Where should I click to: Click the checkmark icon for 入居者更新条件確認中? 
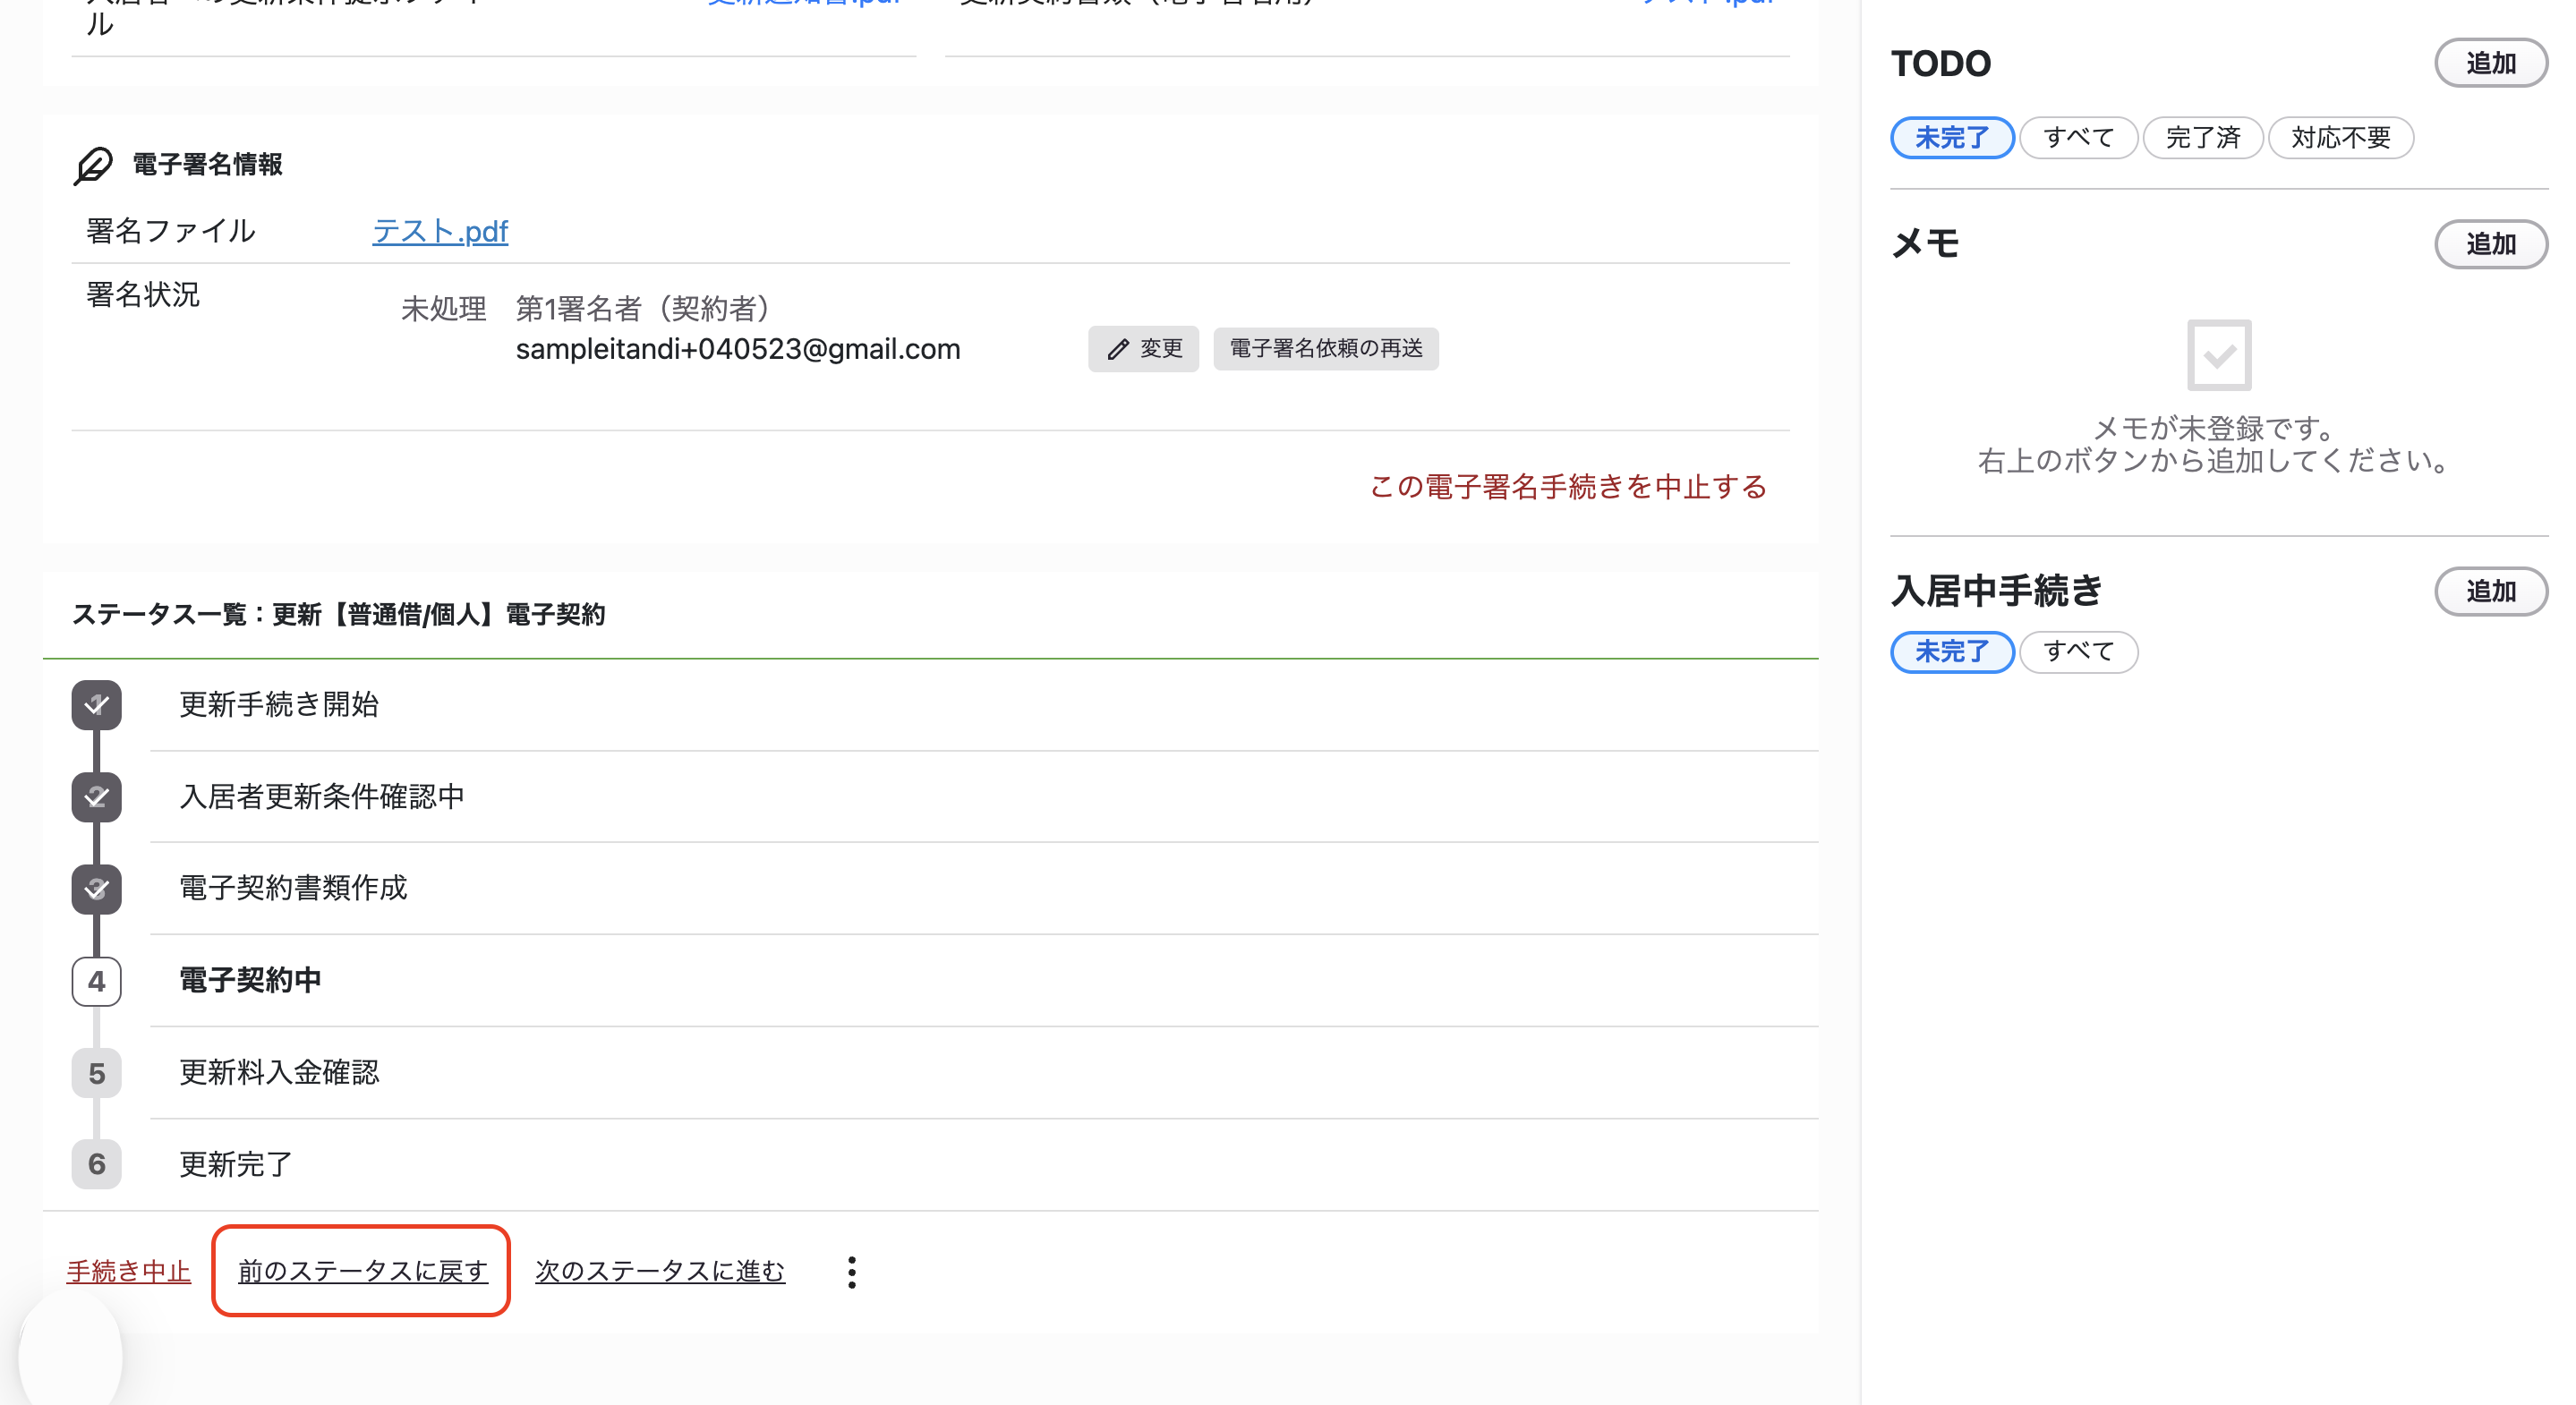click(x=96, y=797)
